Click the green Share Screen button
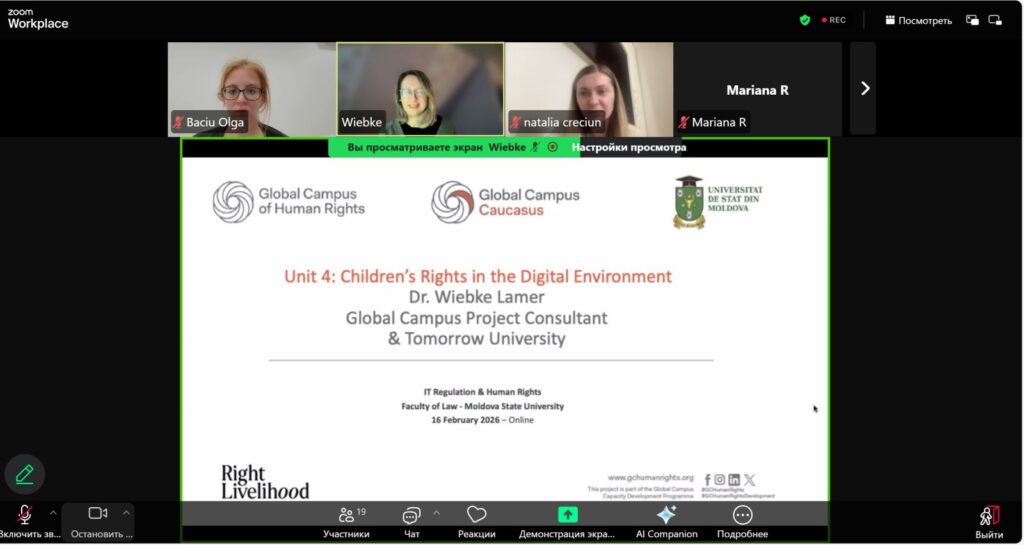The image size is (1024, 545). click(x=567, y=515)
